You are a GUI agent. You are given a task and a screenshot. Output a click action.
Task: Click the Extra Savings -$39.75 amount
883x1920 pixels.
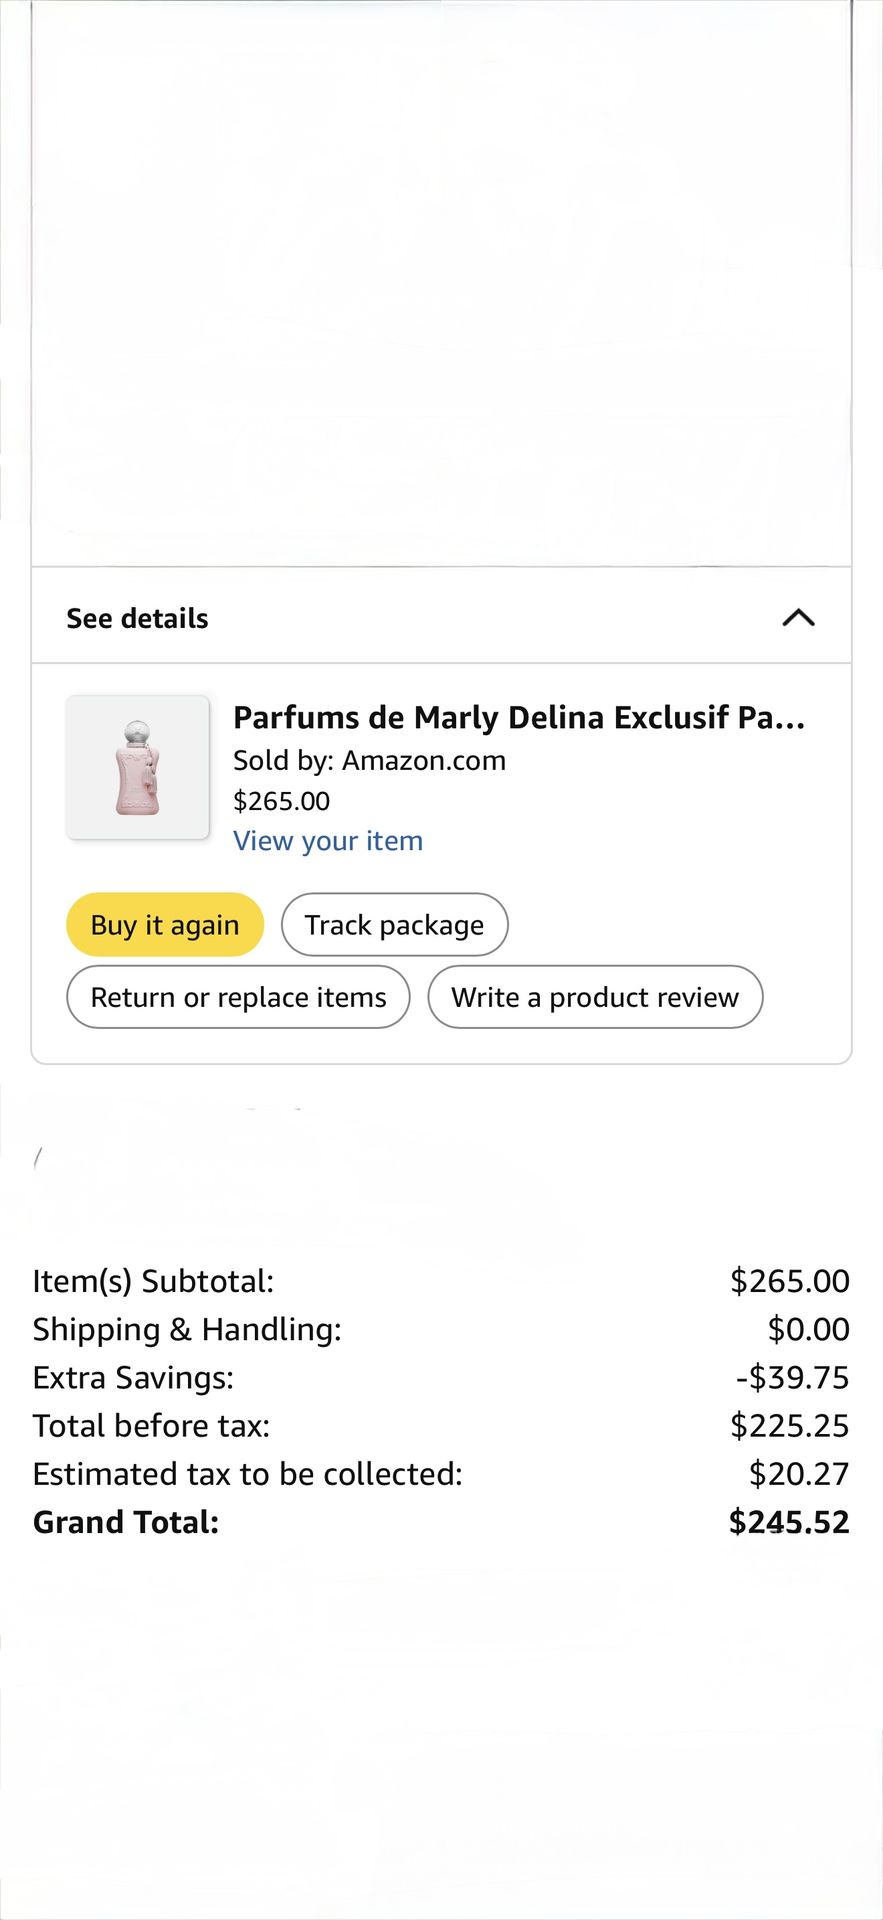point(792,1377)
